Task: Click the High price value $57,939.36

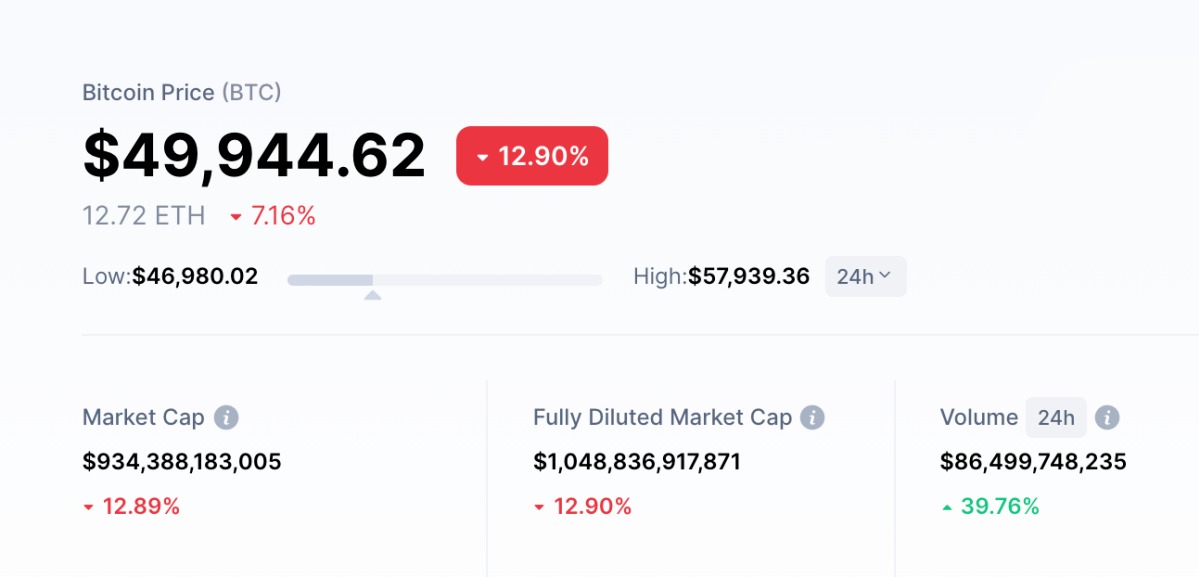Action: pyautogui.click(x=749, y=276)
